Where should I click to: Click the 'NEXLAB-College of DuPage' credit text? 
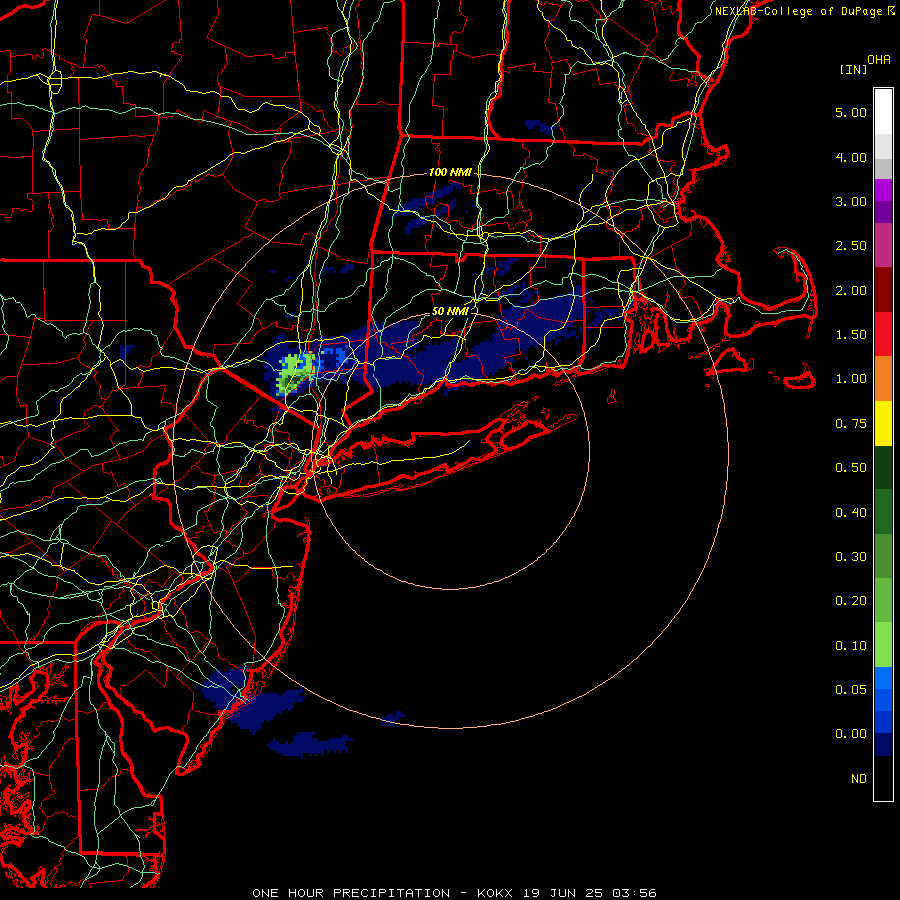click(798, 11)
